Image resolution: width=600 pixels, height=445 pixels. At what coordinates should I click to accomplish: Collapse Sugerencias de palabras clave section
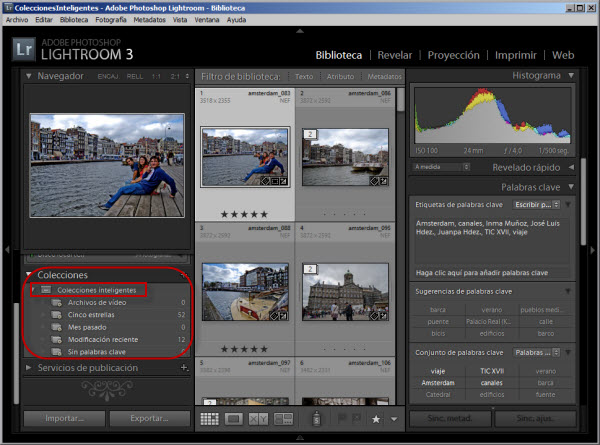tap(568, 292)
